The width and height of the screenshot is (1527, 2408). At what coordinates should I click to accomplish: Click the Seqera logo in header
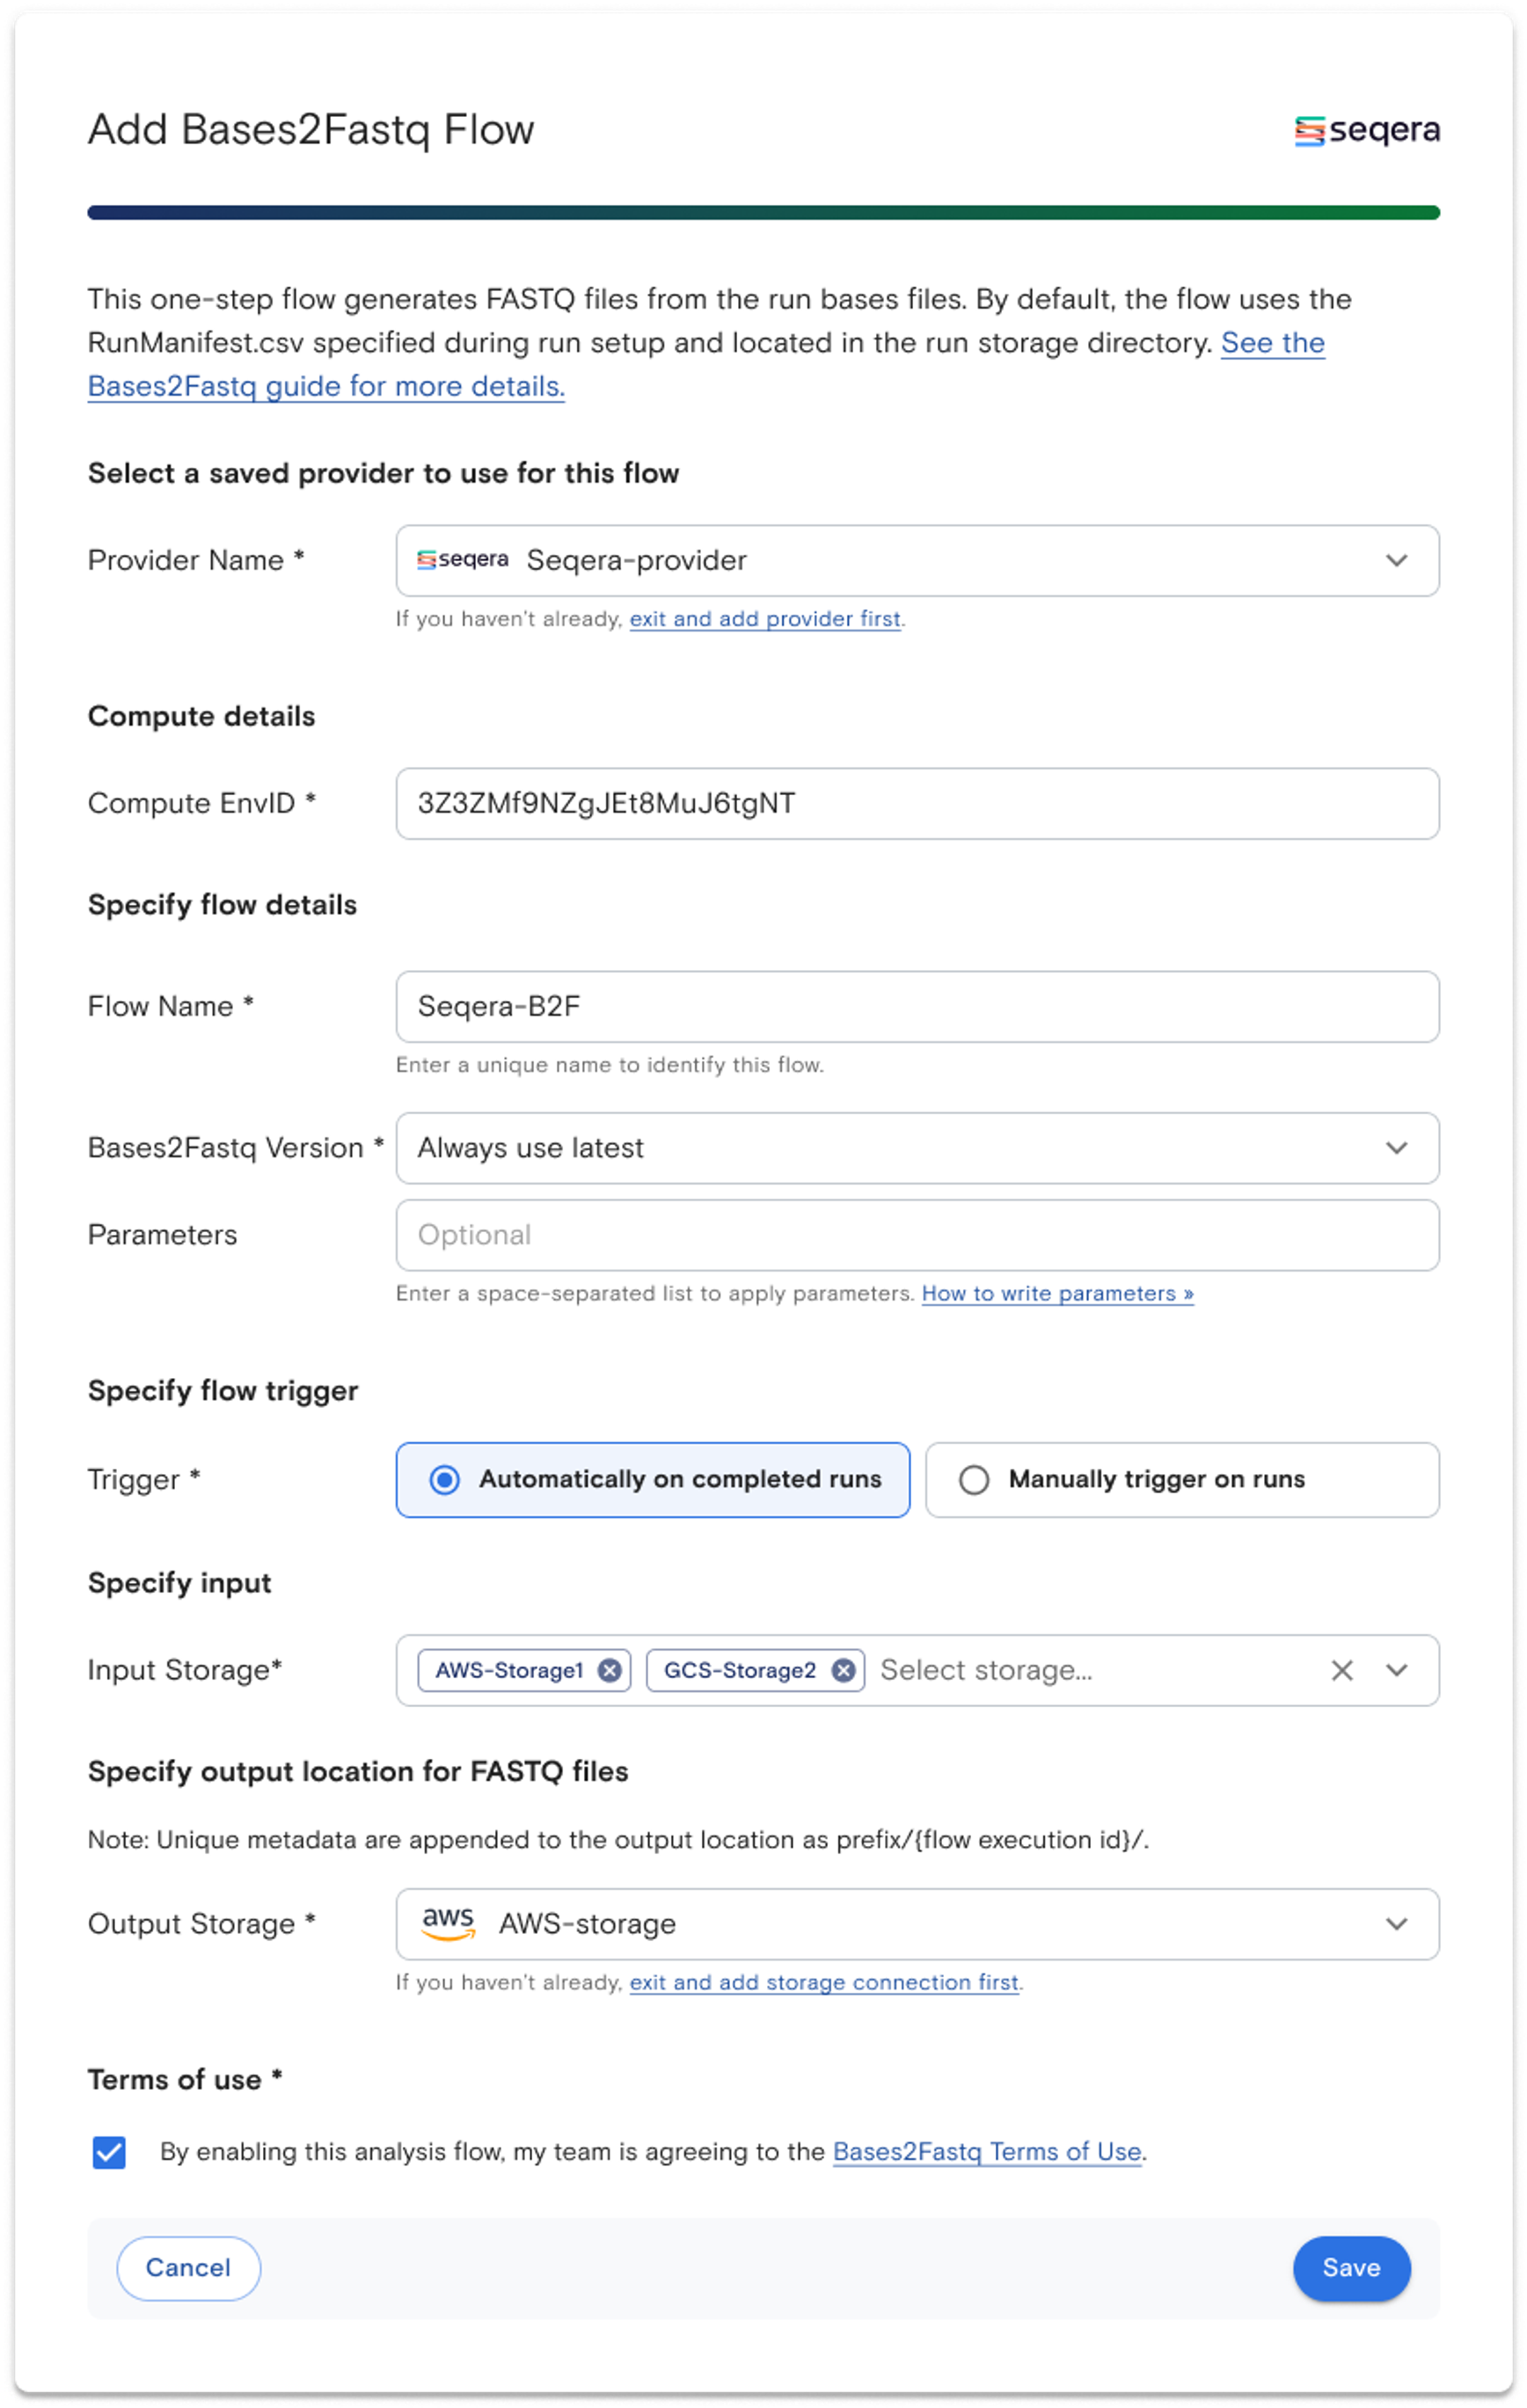(x=1366, y=130)
